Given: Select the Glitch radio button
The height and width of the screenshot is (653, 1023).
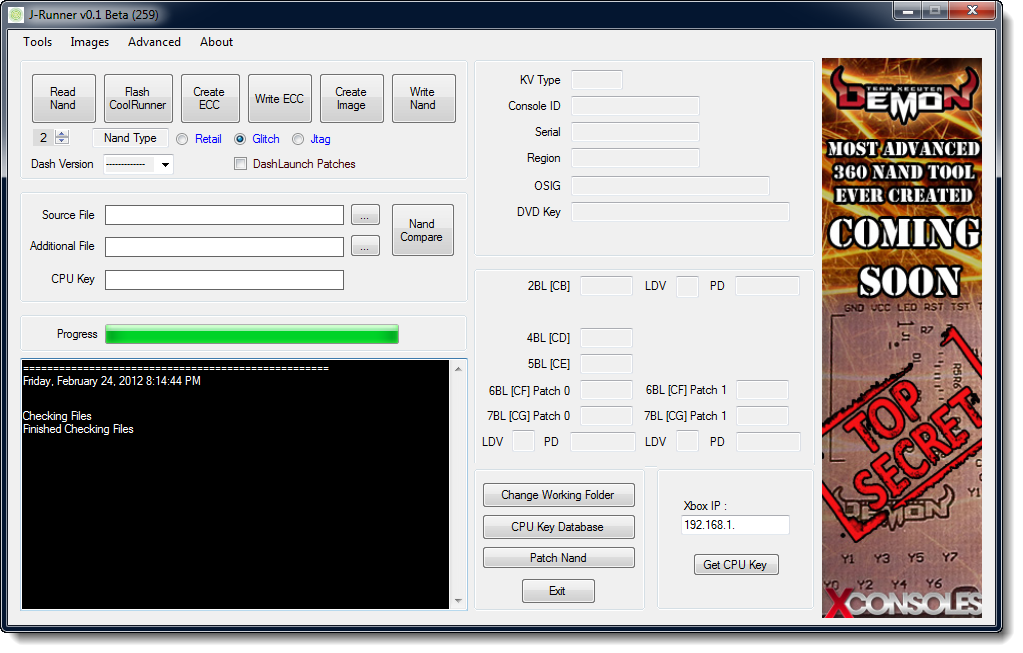Looking at the screenshot, I should point(240,139).
